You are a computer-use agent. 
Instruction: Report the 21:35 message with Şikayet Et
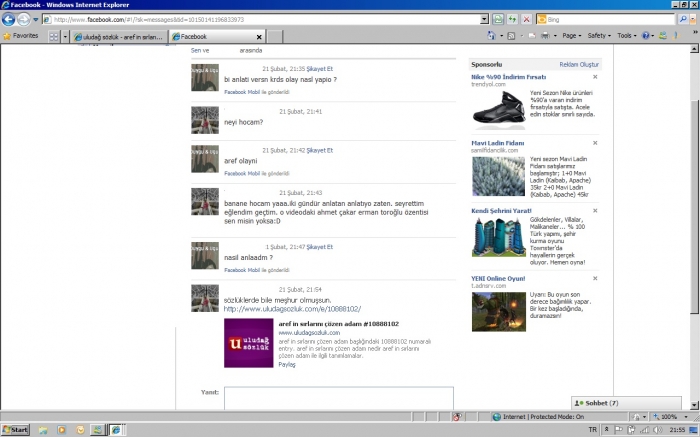320,69
